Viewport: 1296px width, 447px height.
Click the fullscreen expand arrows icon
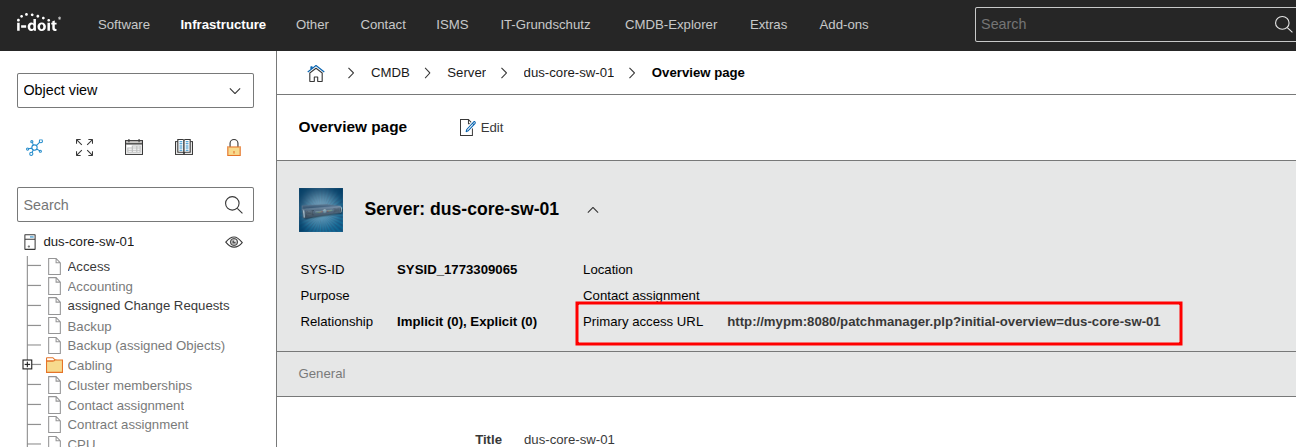[85, 148]
